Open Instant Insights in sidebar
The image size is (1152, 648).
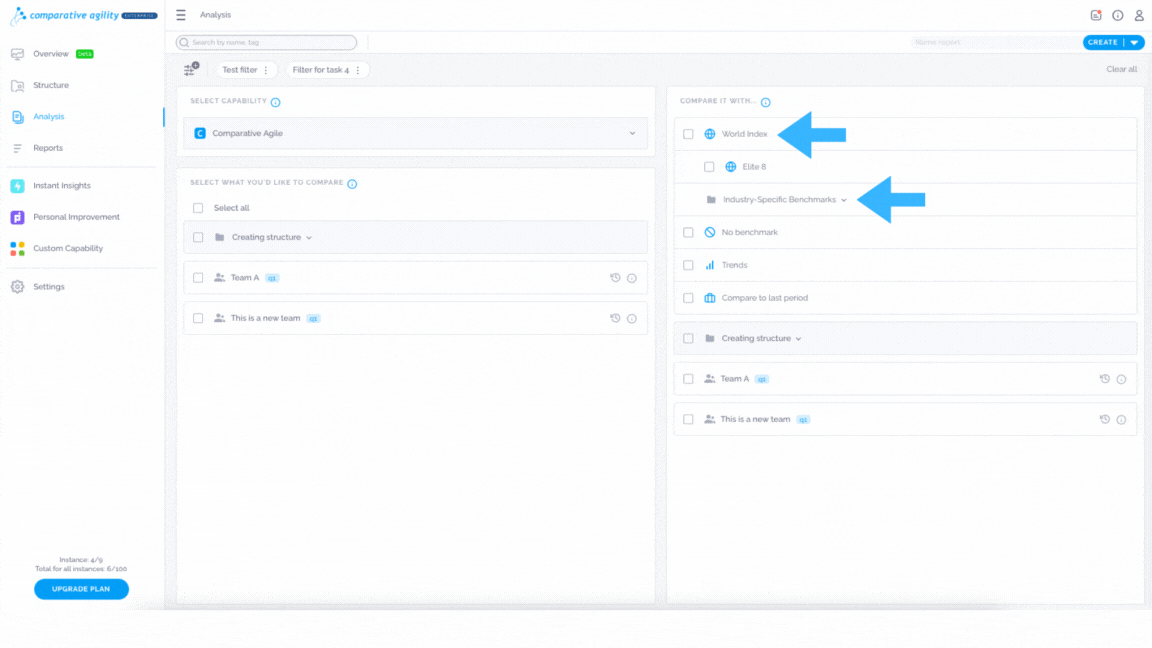[x=62, y=186]
